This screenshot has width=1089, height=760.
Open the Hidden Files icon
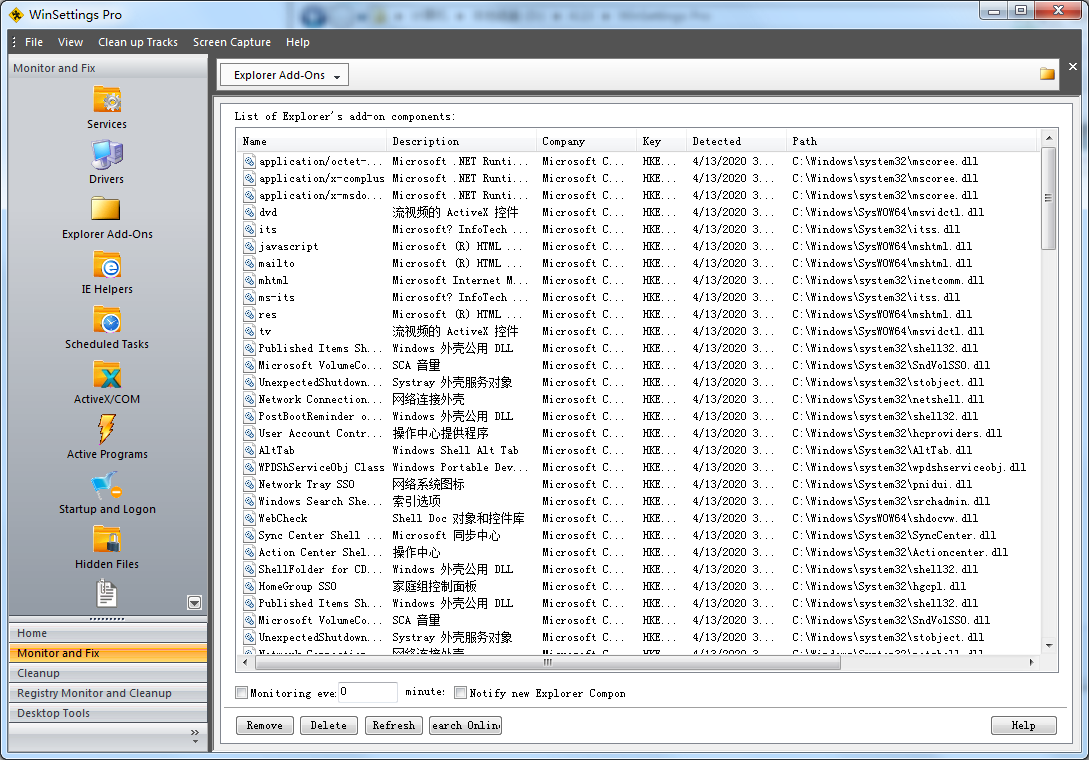click(x=107, y=540)
